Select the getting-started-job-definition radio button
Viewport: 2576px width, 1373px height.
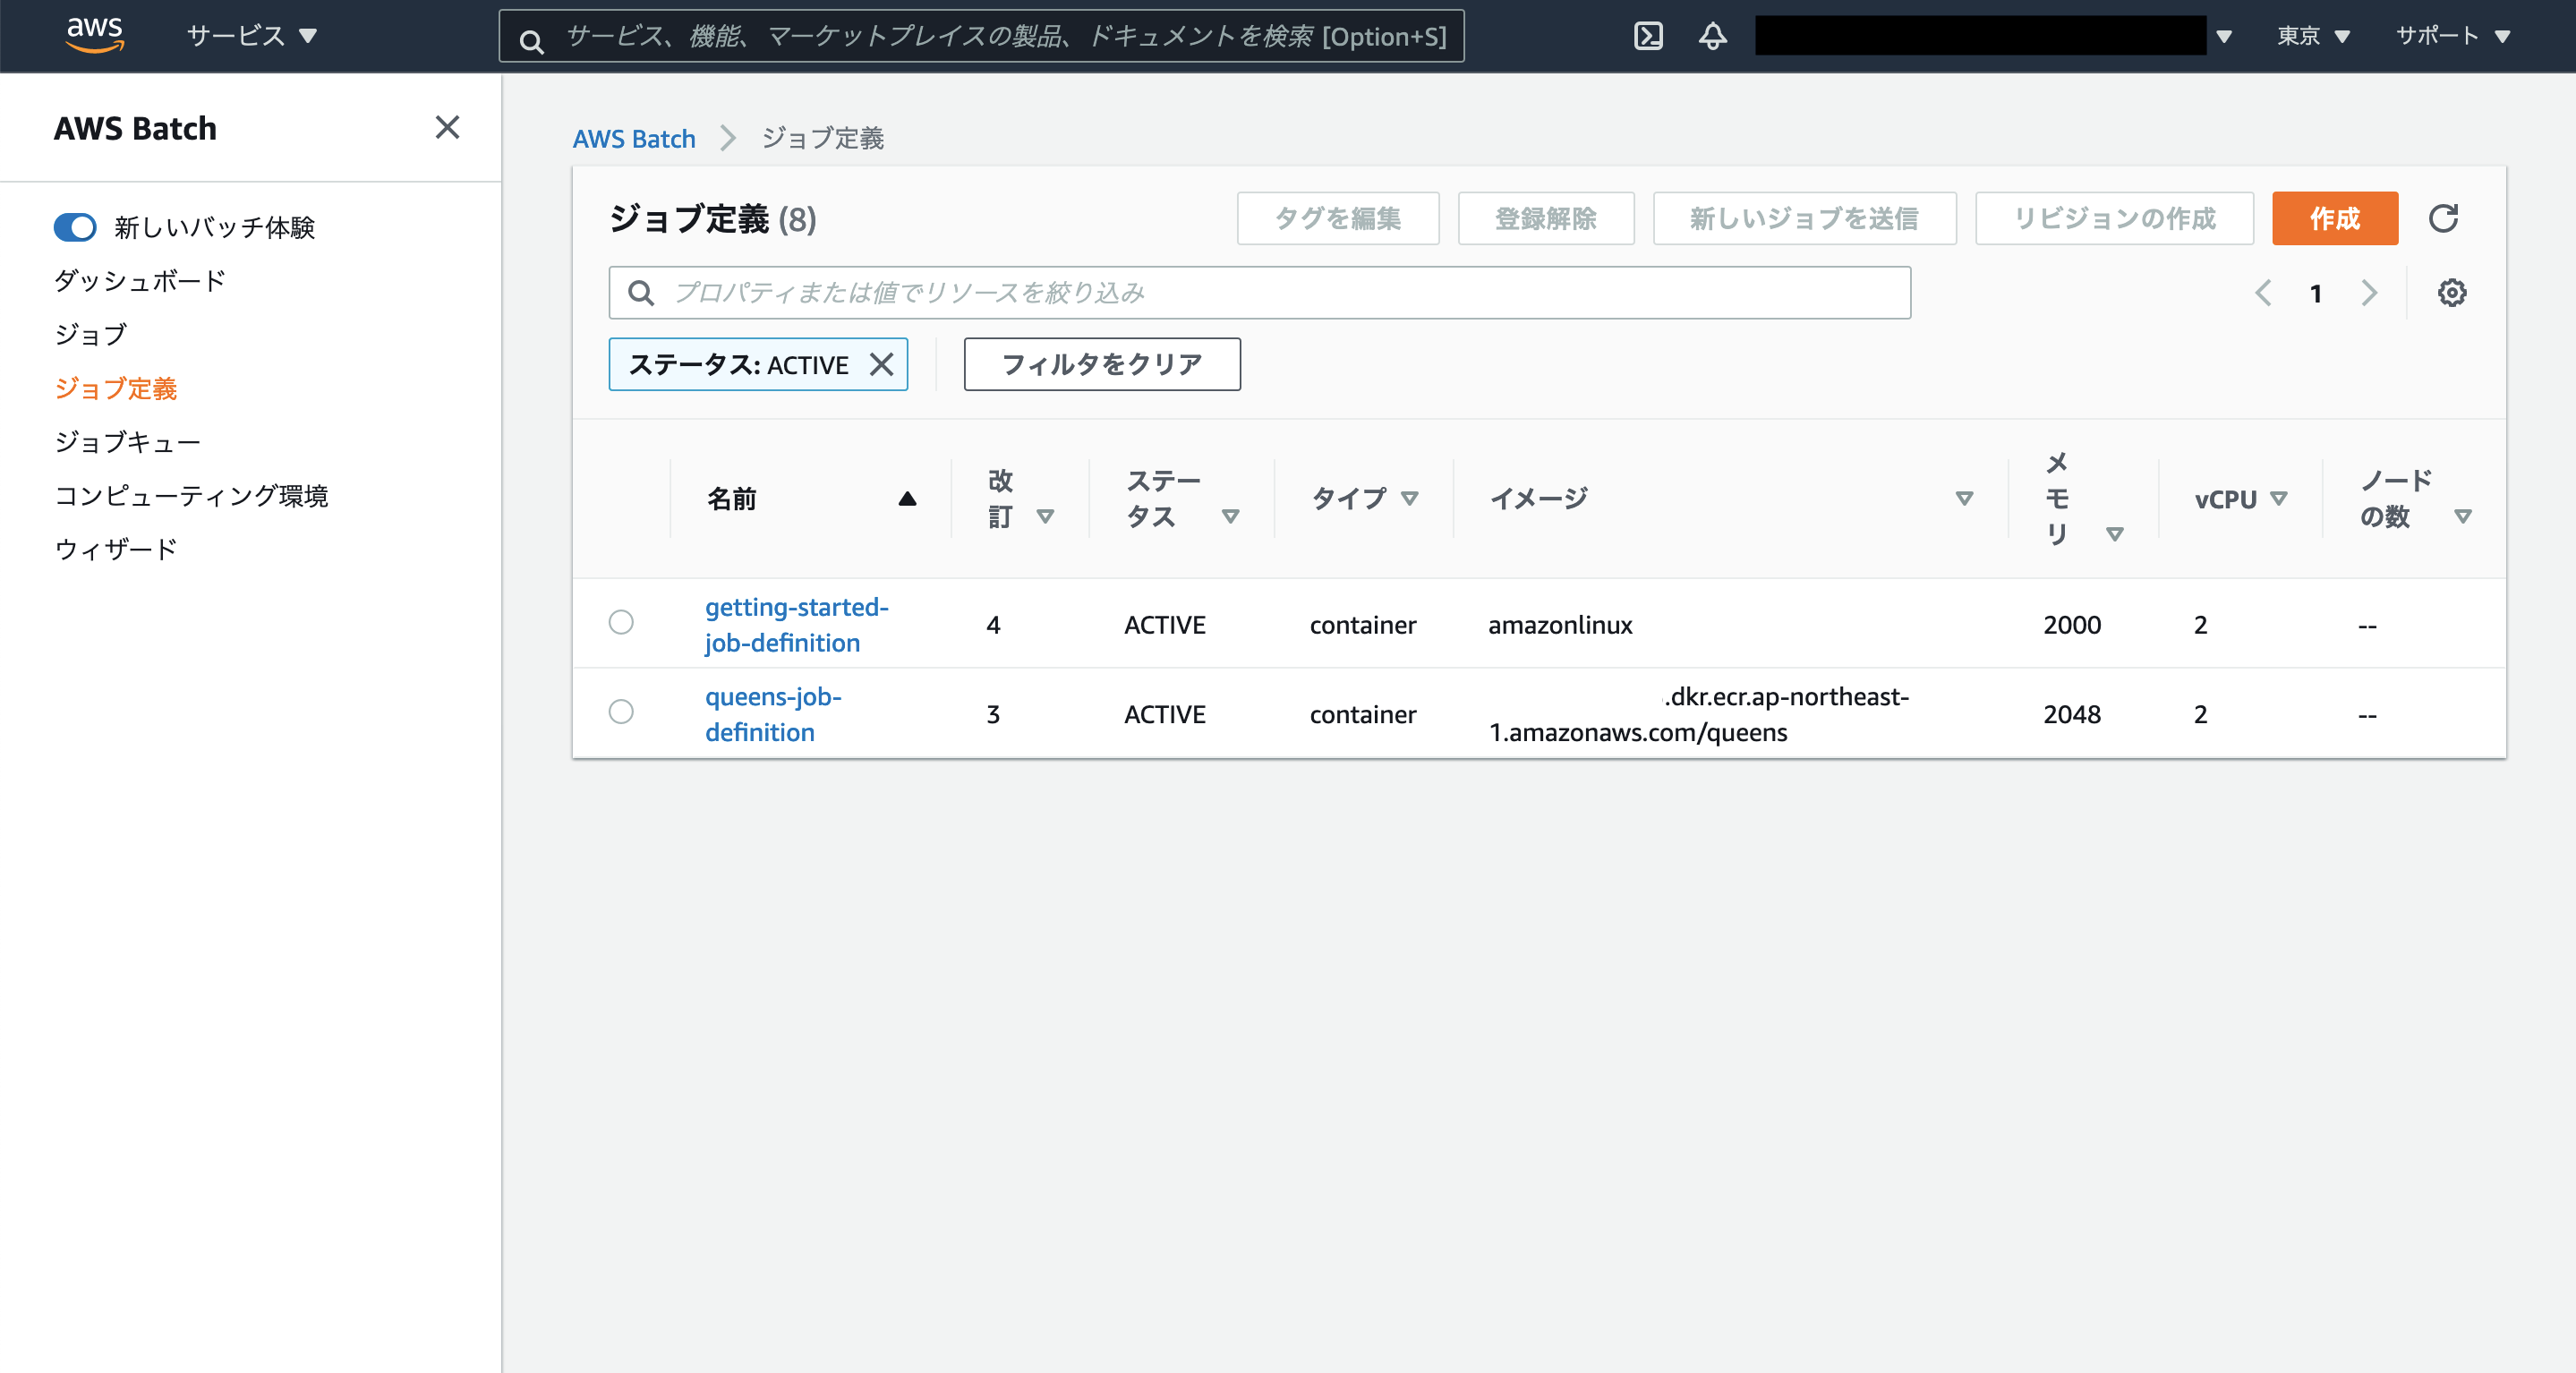[621, 622]
